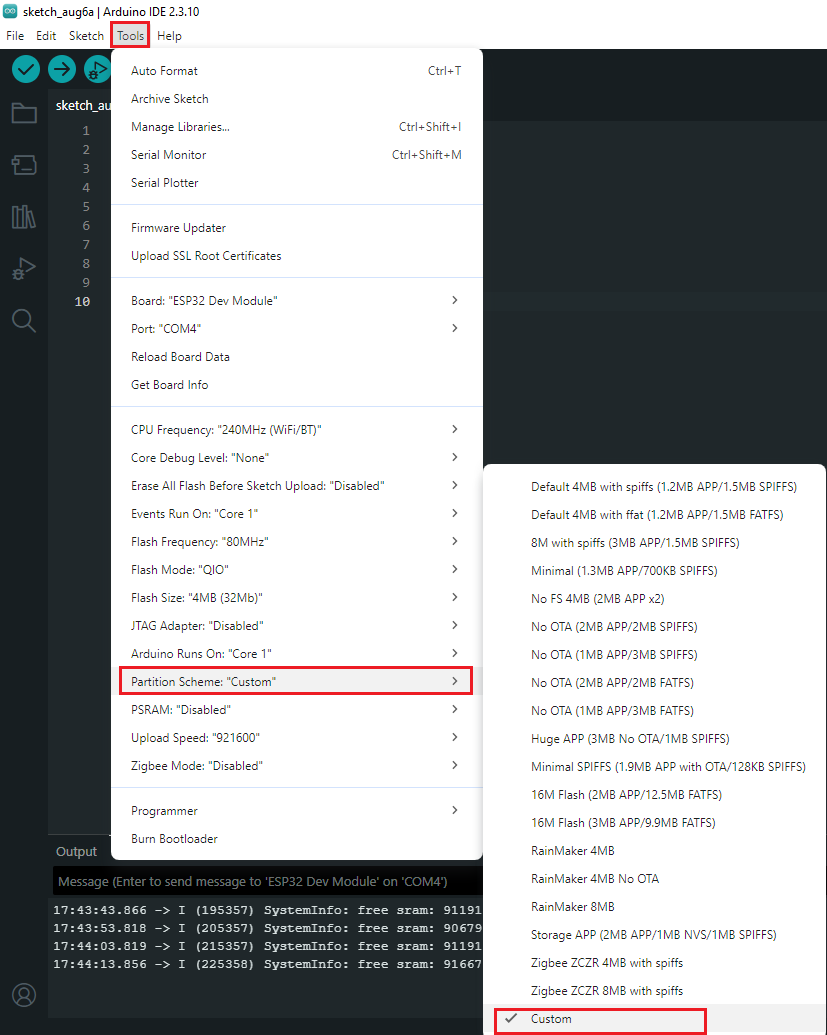This screenshot has width=827, height=1035.
Task: Select No FS 4MB partition option
Action: click(x=654, y=599)
